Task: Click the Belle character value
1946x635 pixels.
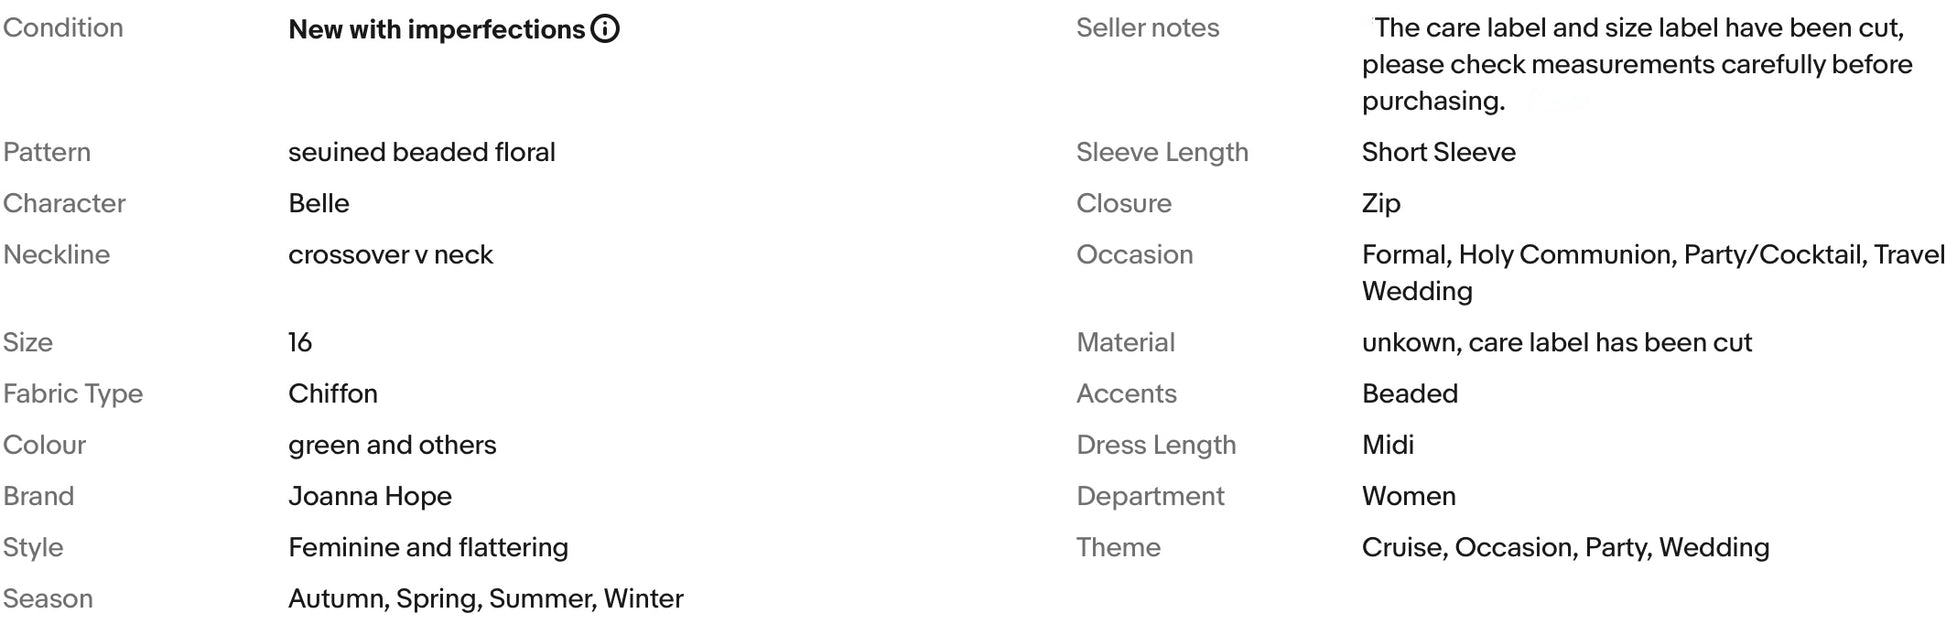Action: [x=319, y=203]
